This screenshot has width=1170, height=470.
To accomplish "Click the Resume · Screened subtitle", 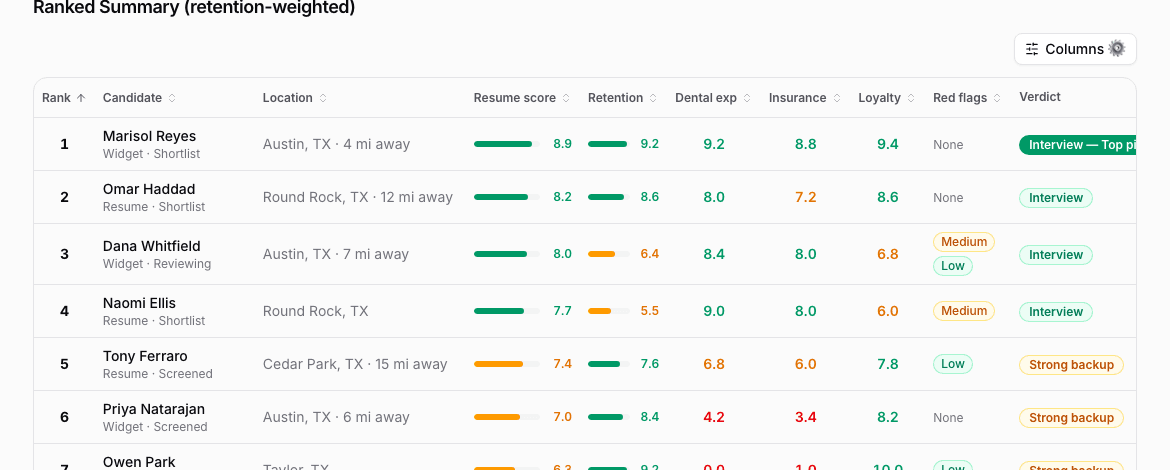I will point(157,374).
